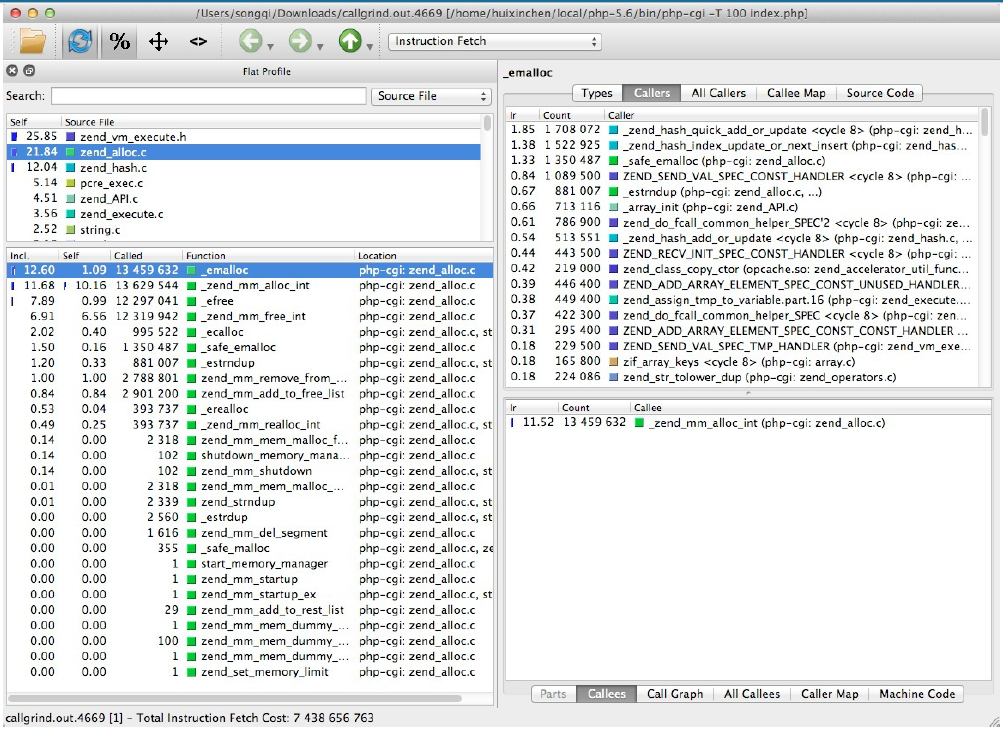Open the back history dropdown arrow

[271, 47]
